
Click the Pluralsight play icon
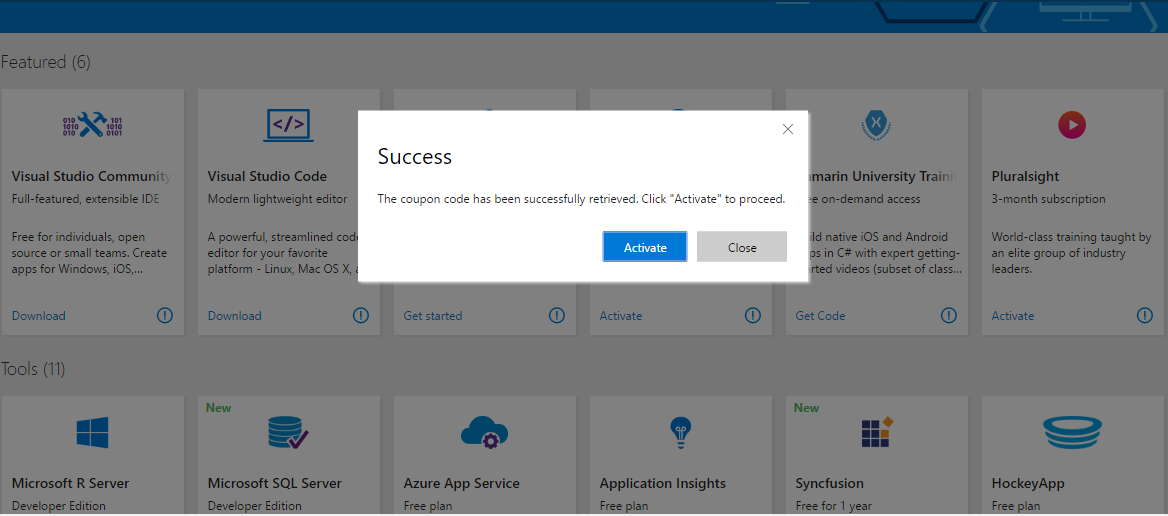(x=1072, y=124)
